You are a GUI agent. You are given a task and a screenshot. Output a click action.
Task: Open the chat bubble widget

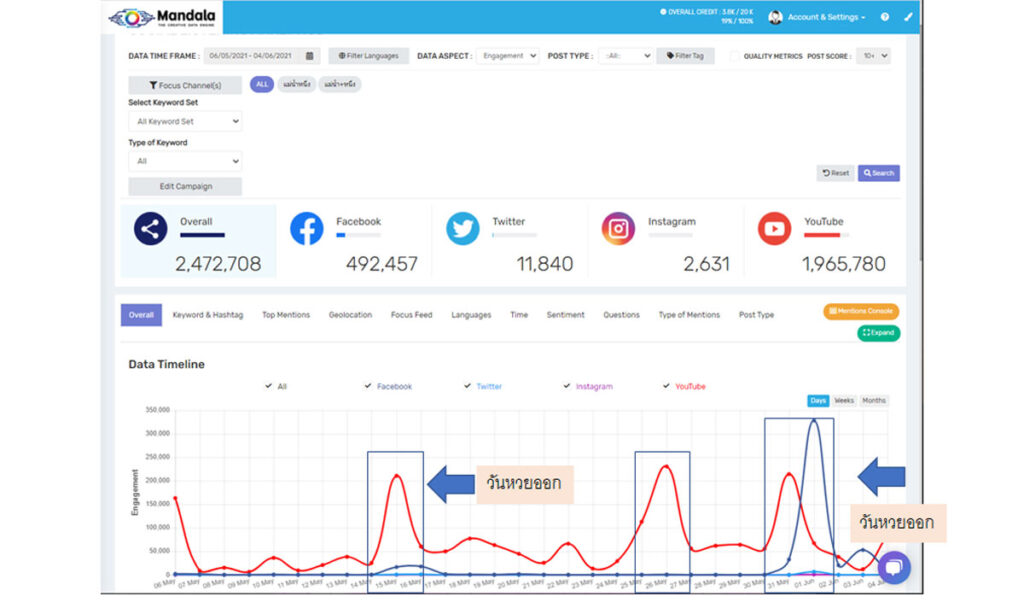(893, 567)
